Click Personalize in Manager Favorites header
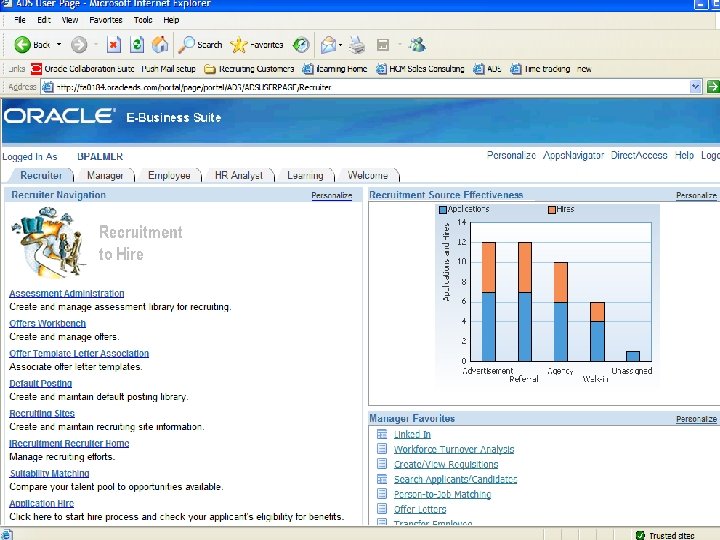Screen dimensions: 720x540 696,419
